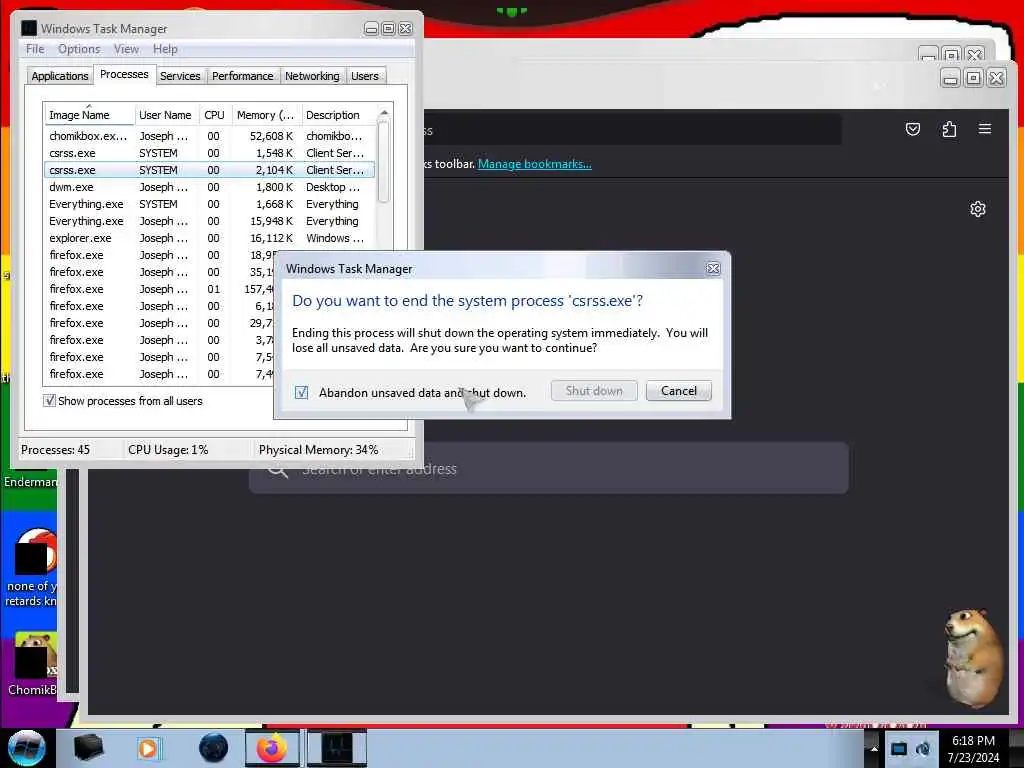Screen dimensions: 1024x768
Task: Click the process list scroll up arrow
Action: 384,113
